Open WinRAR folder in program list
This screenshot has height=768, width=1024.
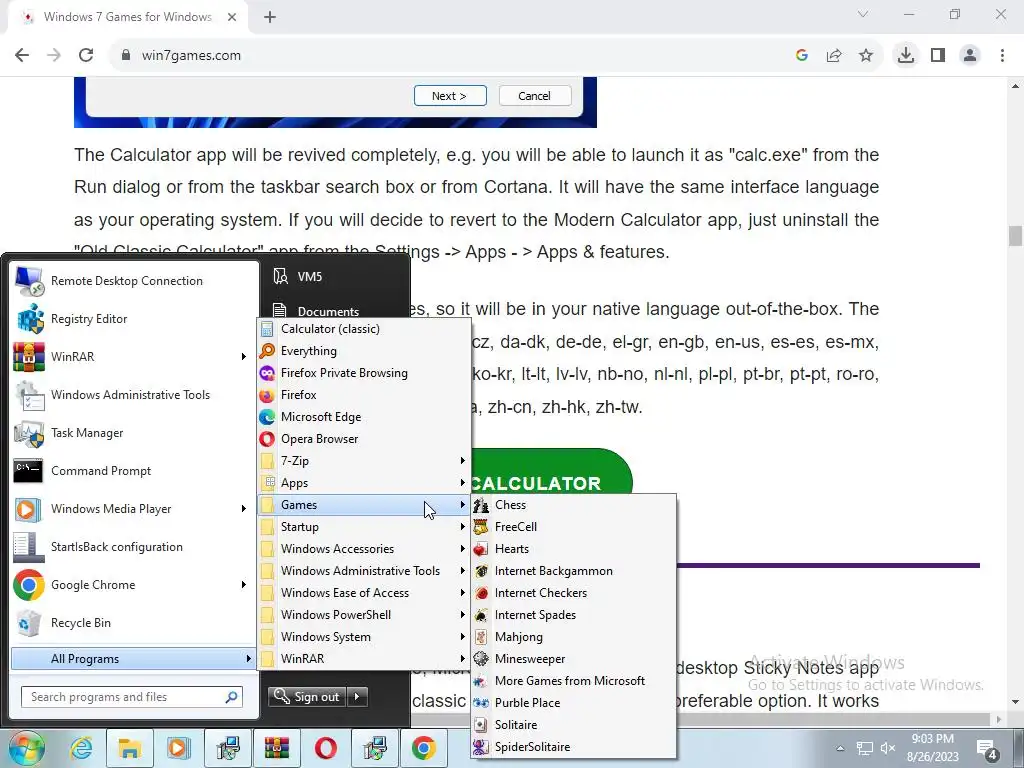364,658
